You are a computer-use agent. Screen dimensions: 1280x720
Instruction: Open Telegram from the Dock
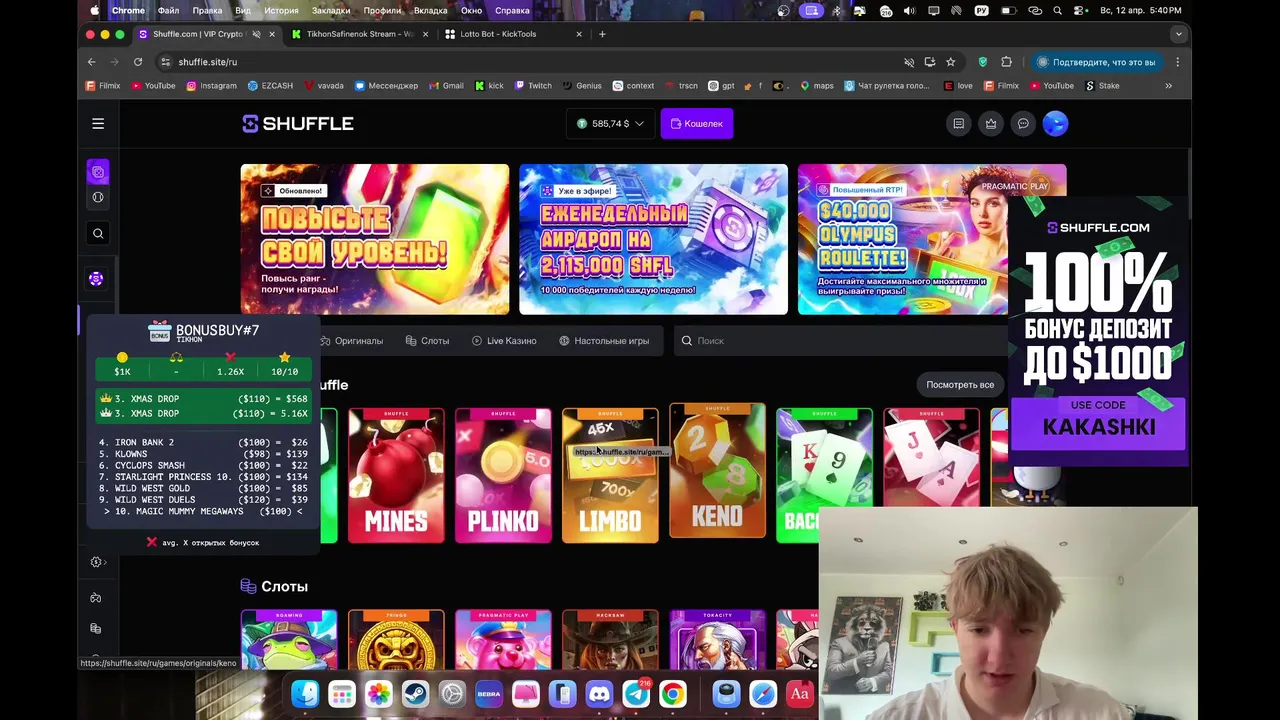coord(636,693)
